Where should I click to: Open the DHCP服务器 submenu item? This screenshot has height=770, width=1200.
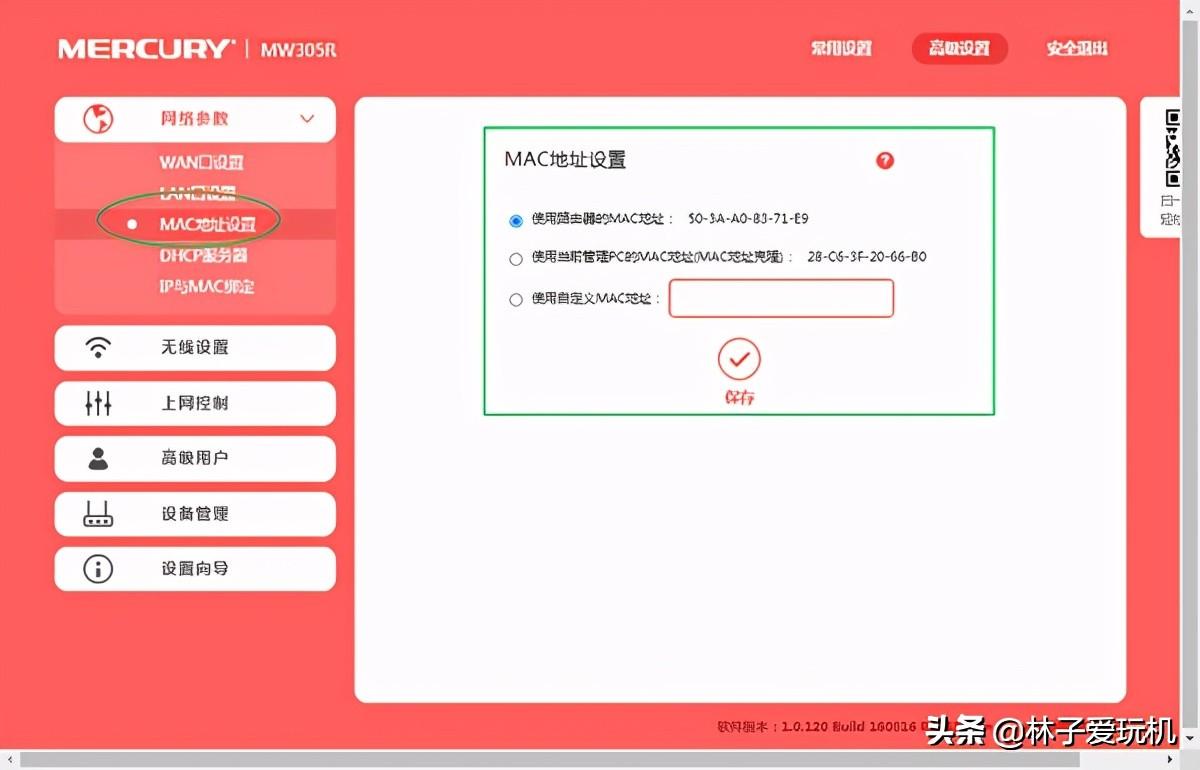click(203, 256)
